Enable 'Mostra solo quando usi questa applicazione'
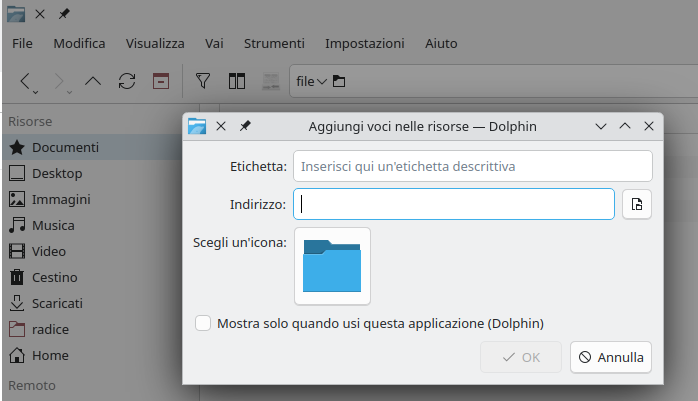The width and height of the screenshot is (698, 401). point(203,323)
